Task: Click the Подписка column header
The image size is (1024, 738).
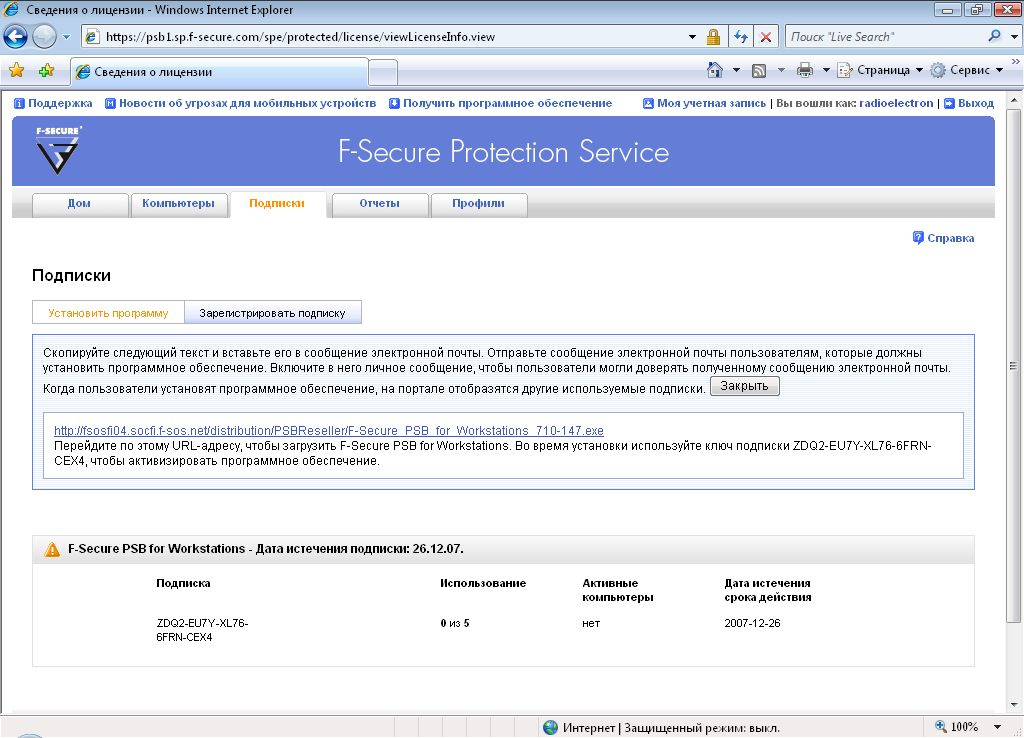Action: pos(184,583)
